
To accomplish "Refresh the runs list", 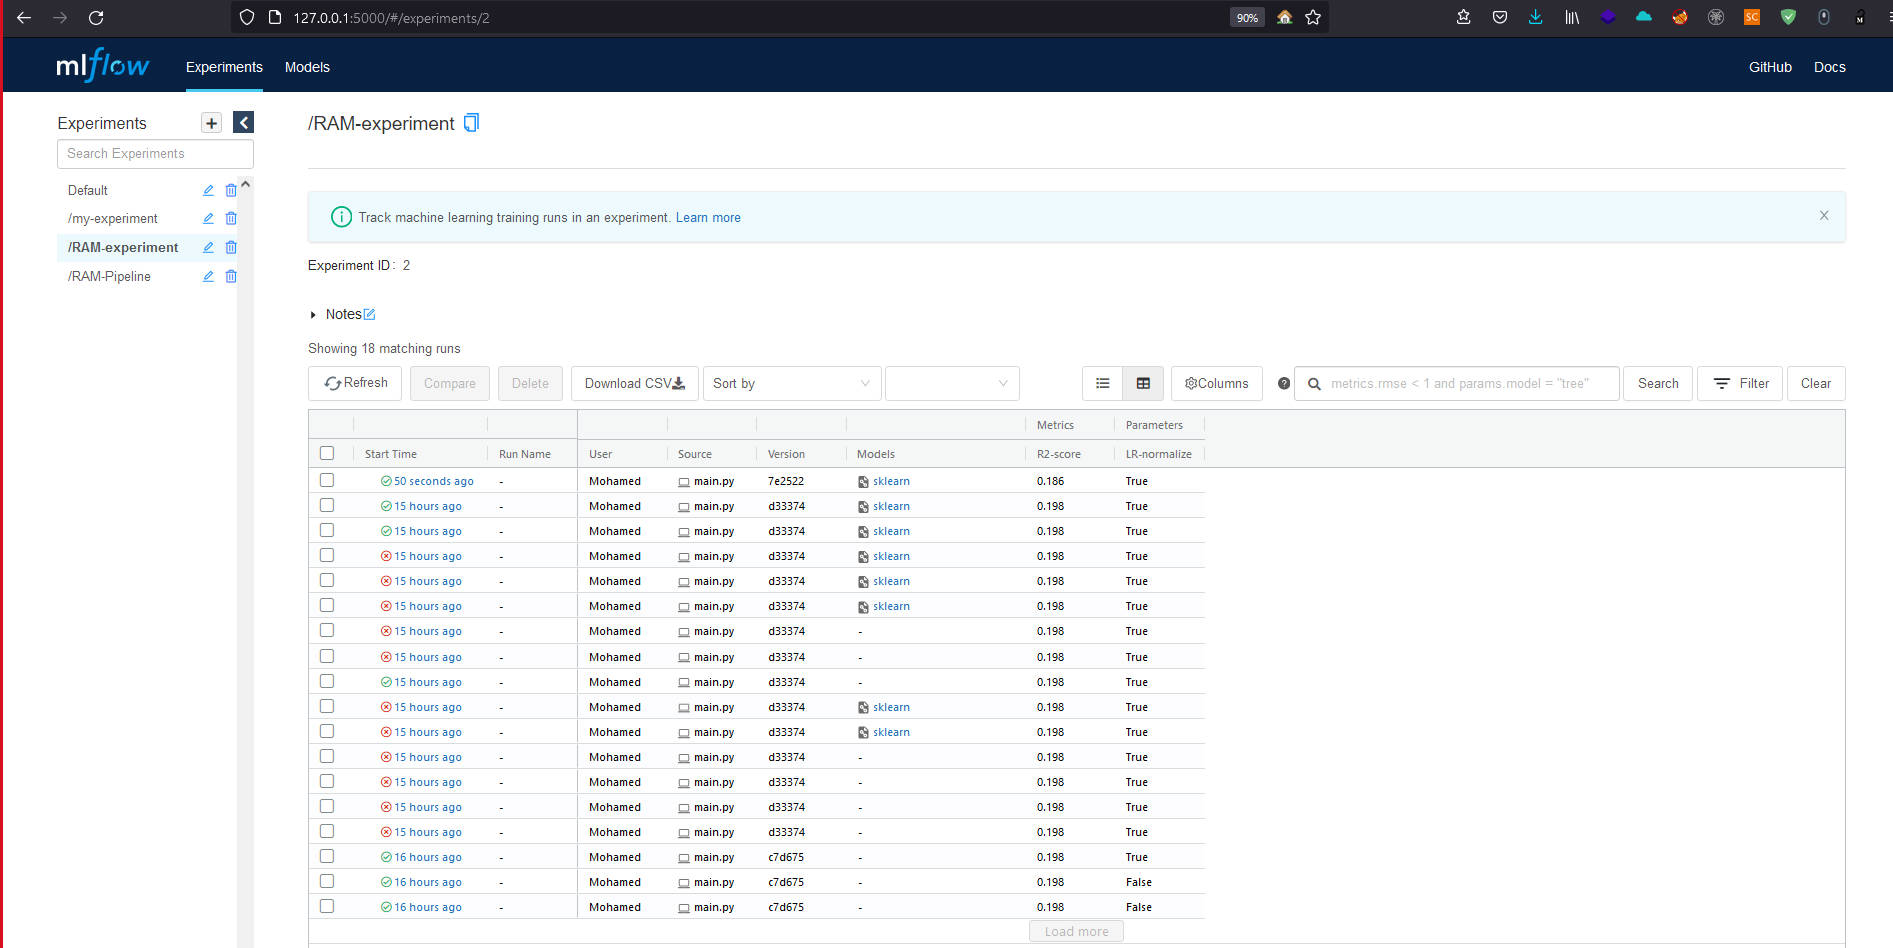I will coord(355,383).
